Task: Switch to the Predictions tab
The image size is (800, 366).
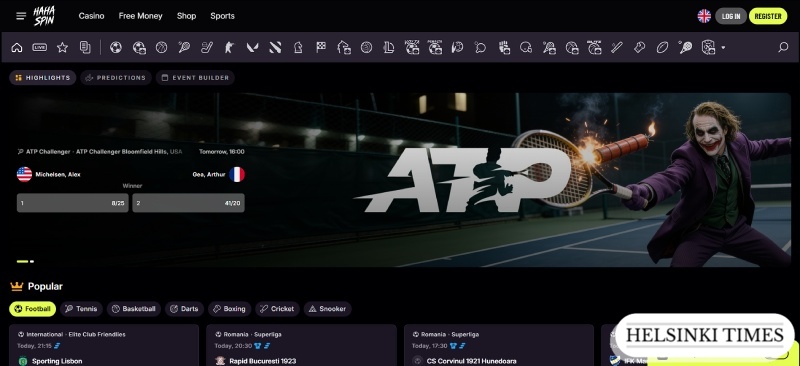Action: click(116, 78)
